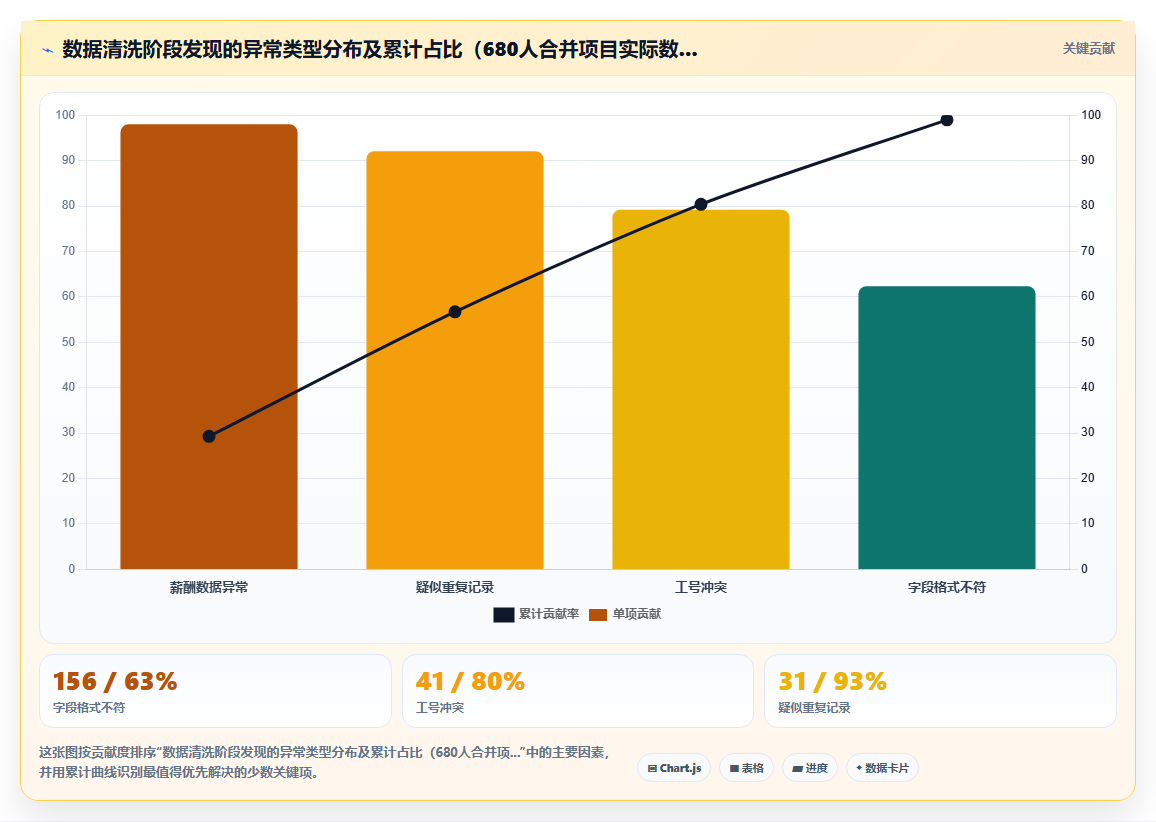Open the 156 / 63% 字段格式不符 card
Screen dimensions: 1156x822
[x=215, y=691]
